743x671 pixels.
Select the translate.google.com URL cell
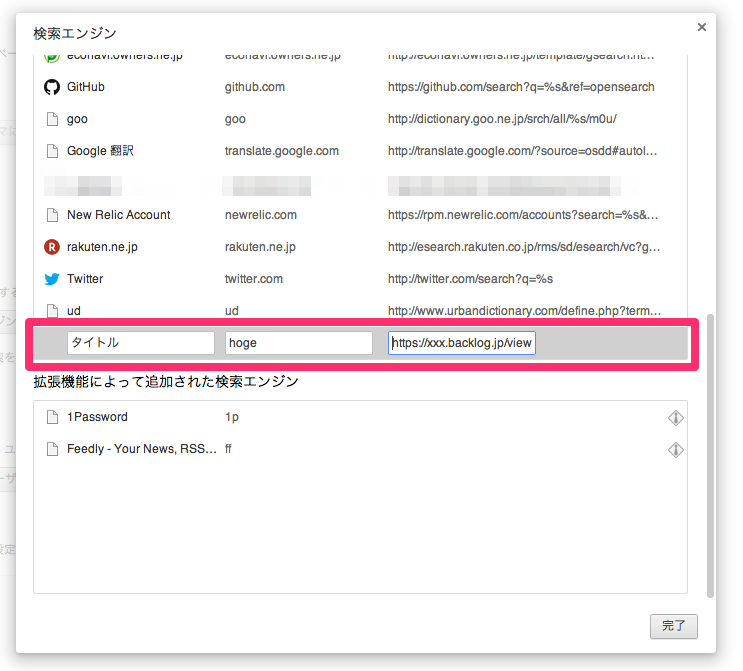(523, 151)
